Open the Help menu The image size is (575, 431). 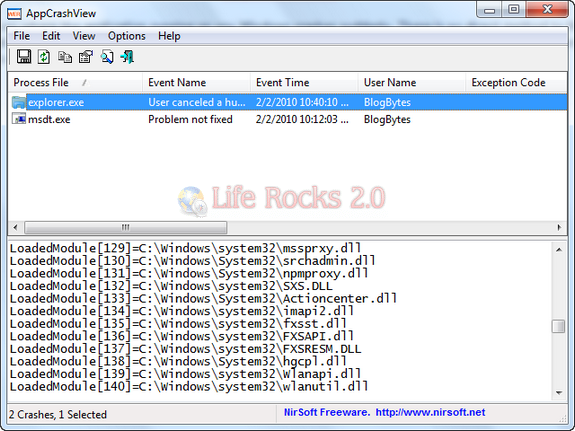[x=169, y=36]
